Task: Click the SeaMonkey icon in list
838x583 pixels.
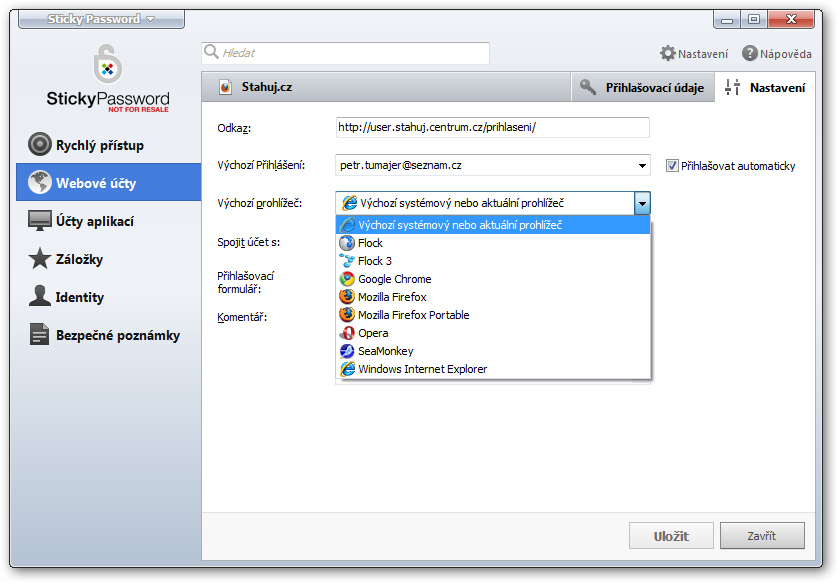Action: tap(347, 351)
